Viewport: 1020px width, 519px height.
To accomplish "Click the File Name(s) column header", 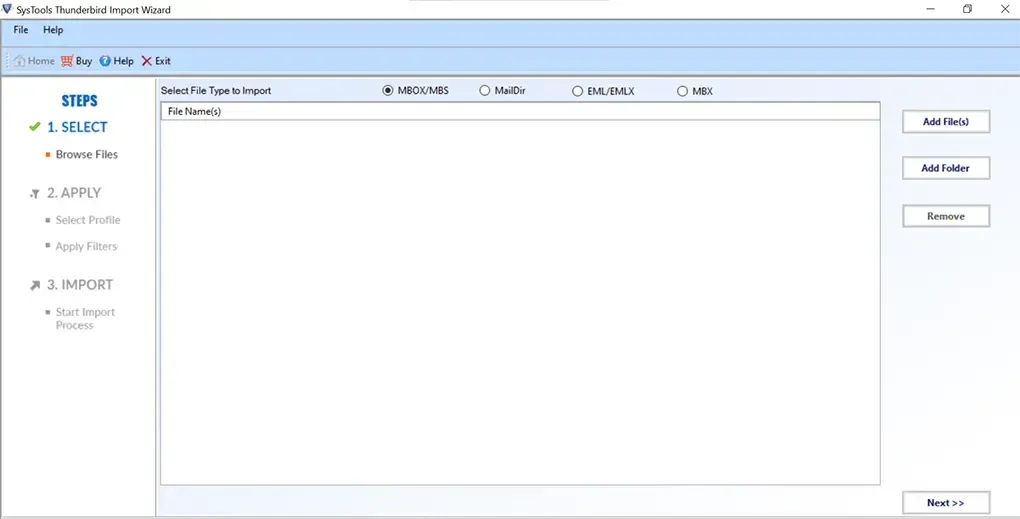I will pyautogui.click(x=520, y=111).
